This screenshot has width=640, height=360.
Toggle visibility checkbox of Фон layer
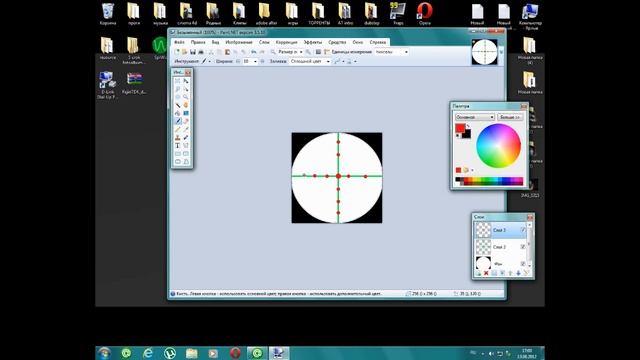coord(523,264)
